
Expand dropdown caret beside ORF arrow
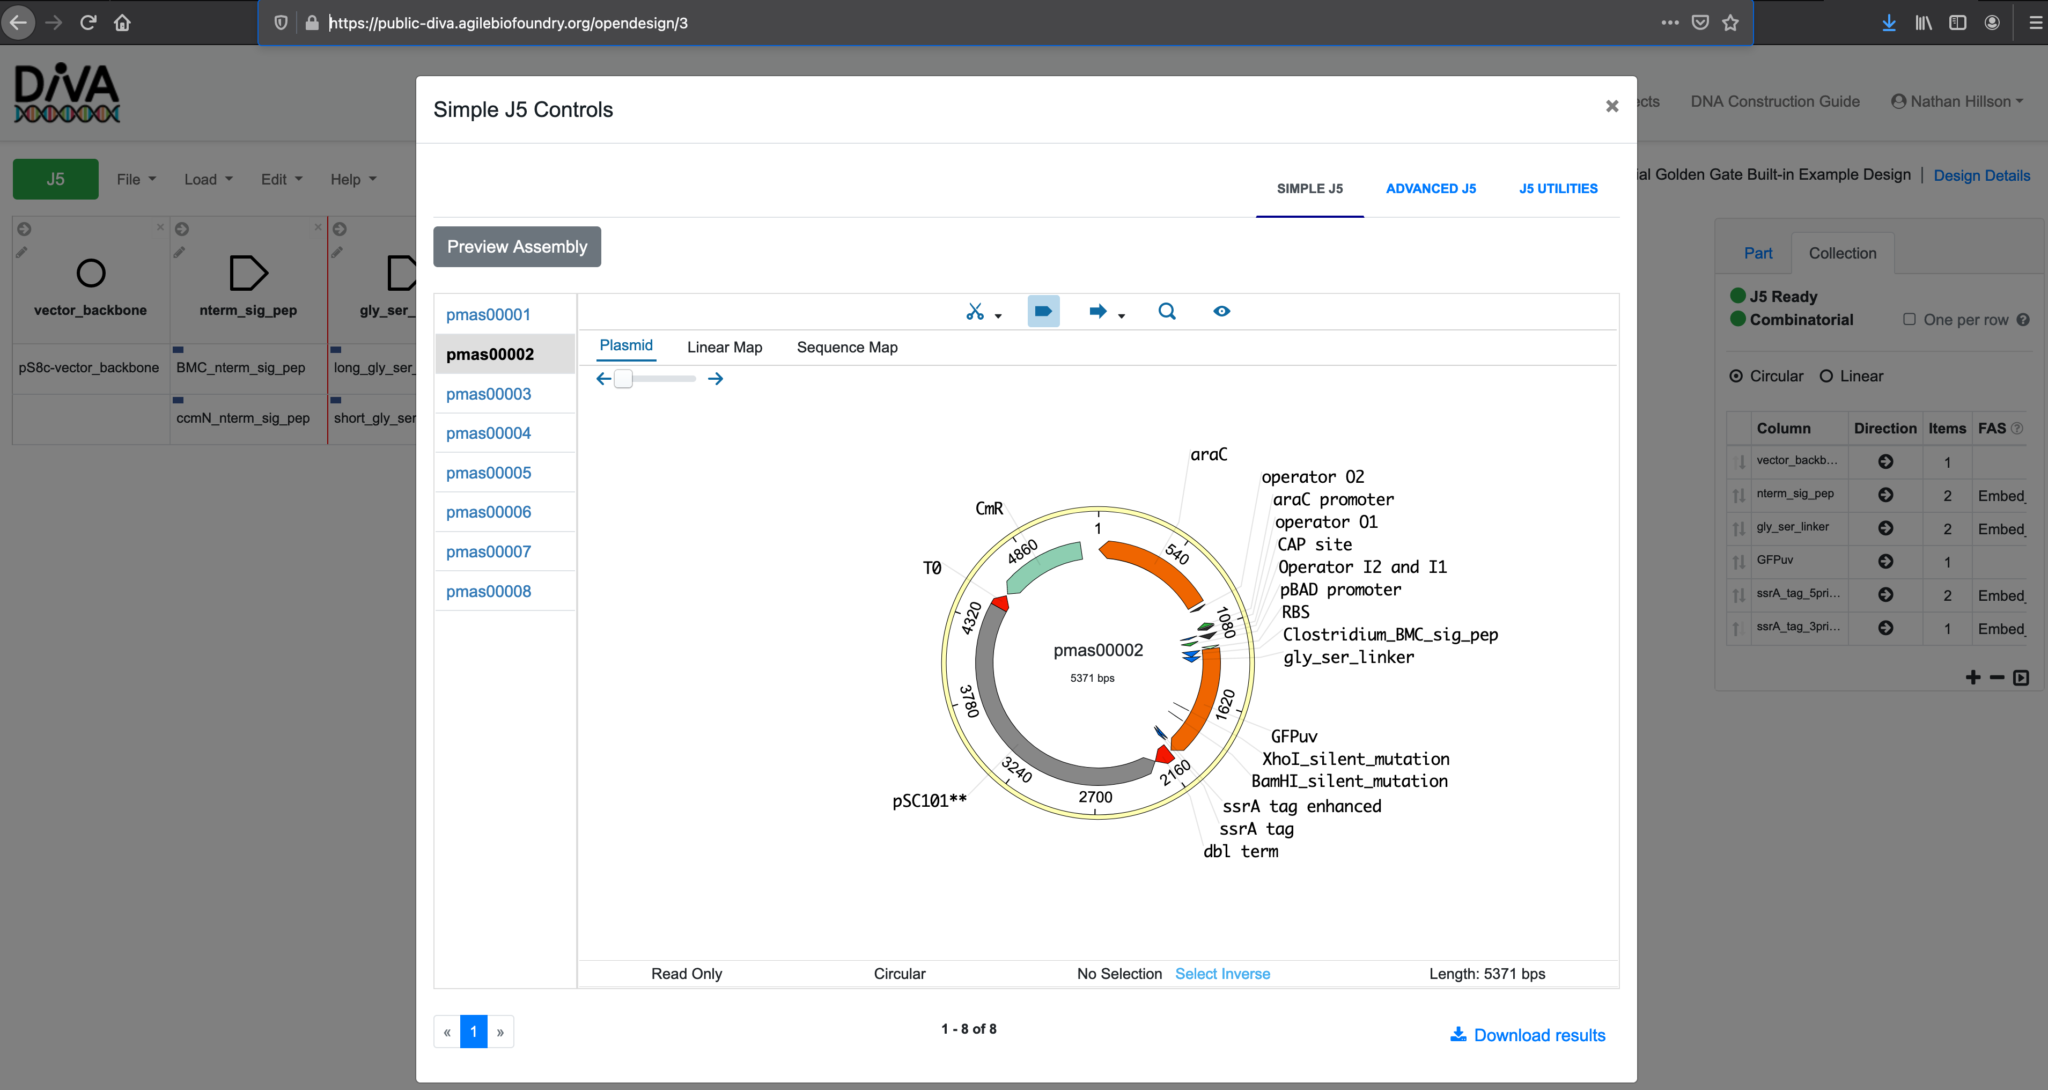pos(1122,316)
